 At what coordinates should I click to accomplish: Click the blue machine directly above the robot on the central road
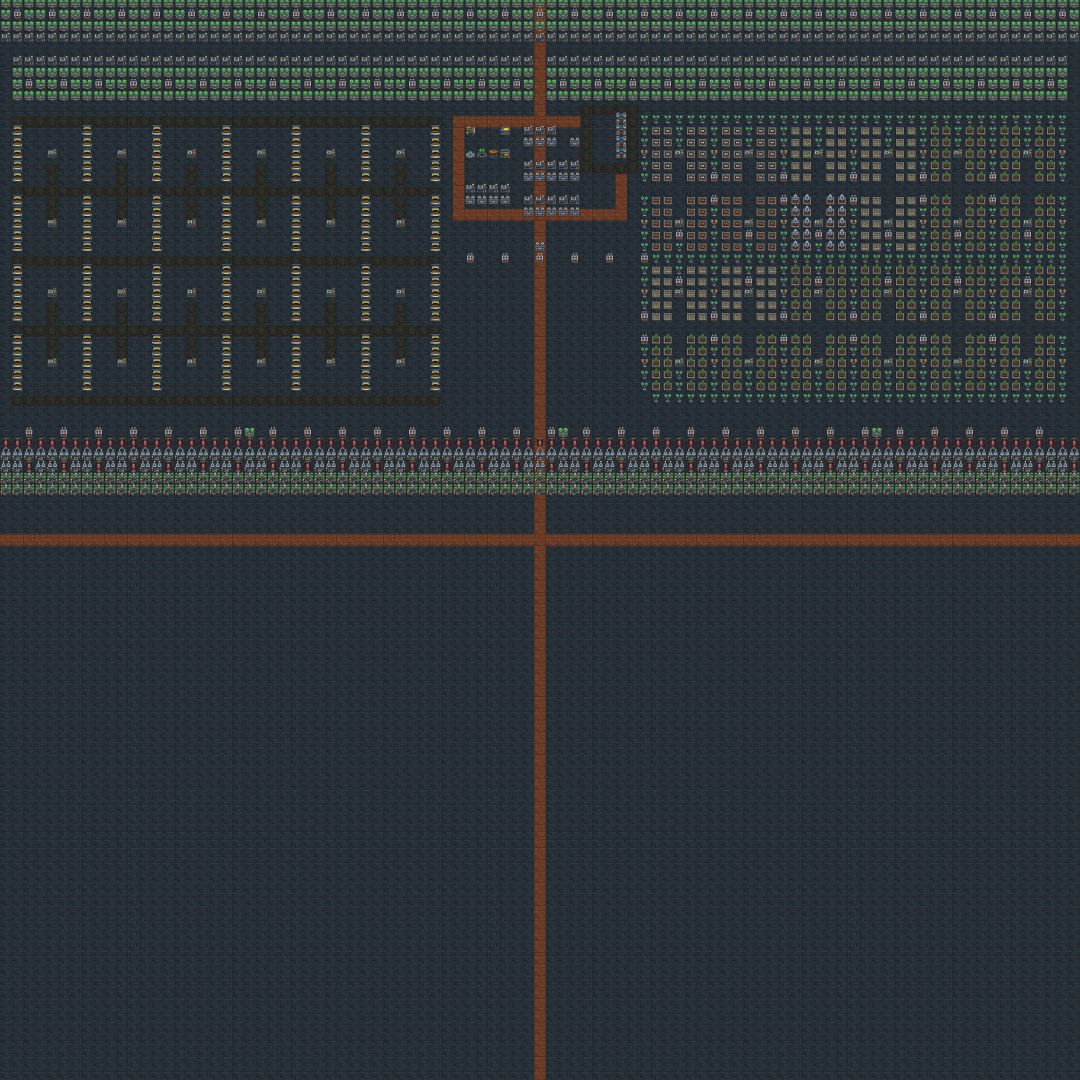540,246
